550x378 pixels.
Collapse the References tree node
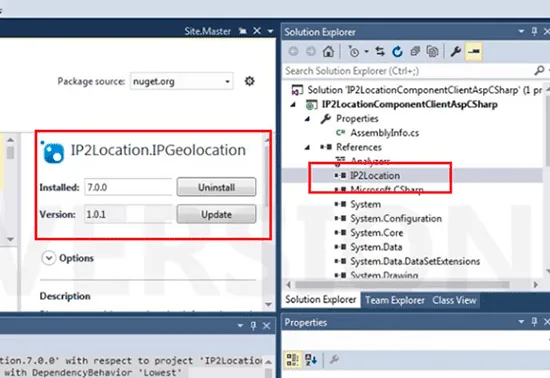307,147
